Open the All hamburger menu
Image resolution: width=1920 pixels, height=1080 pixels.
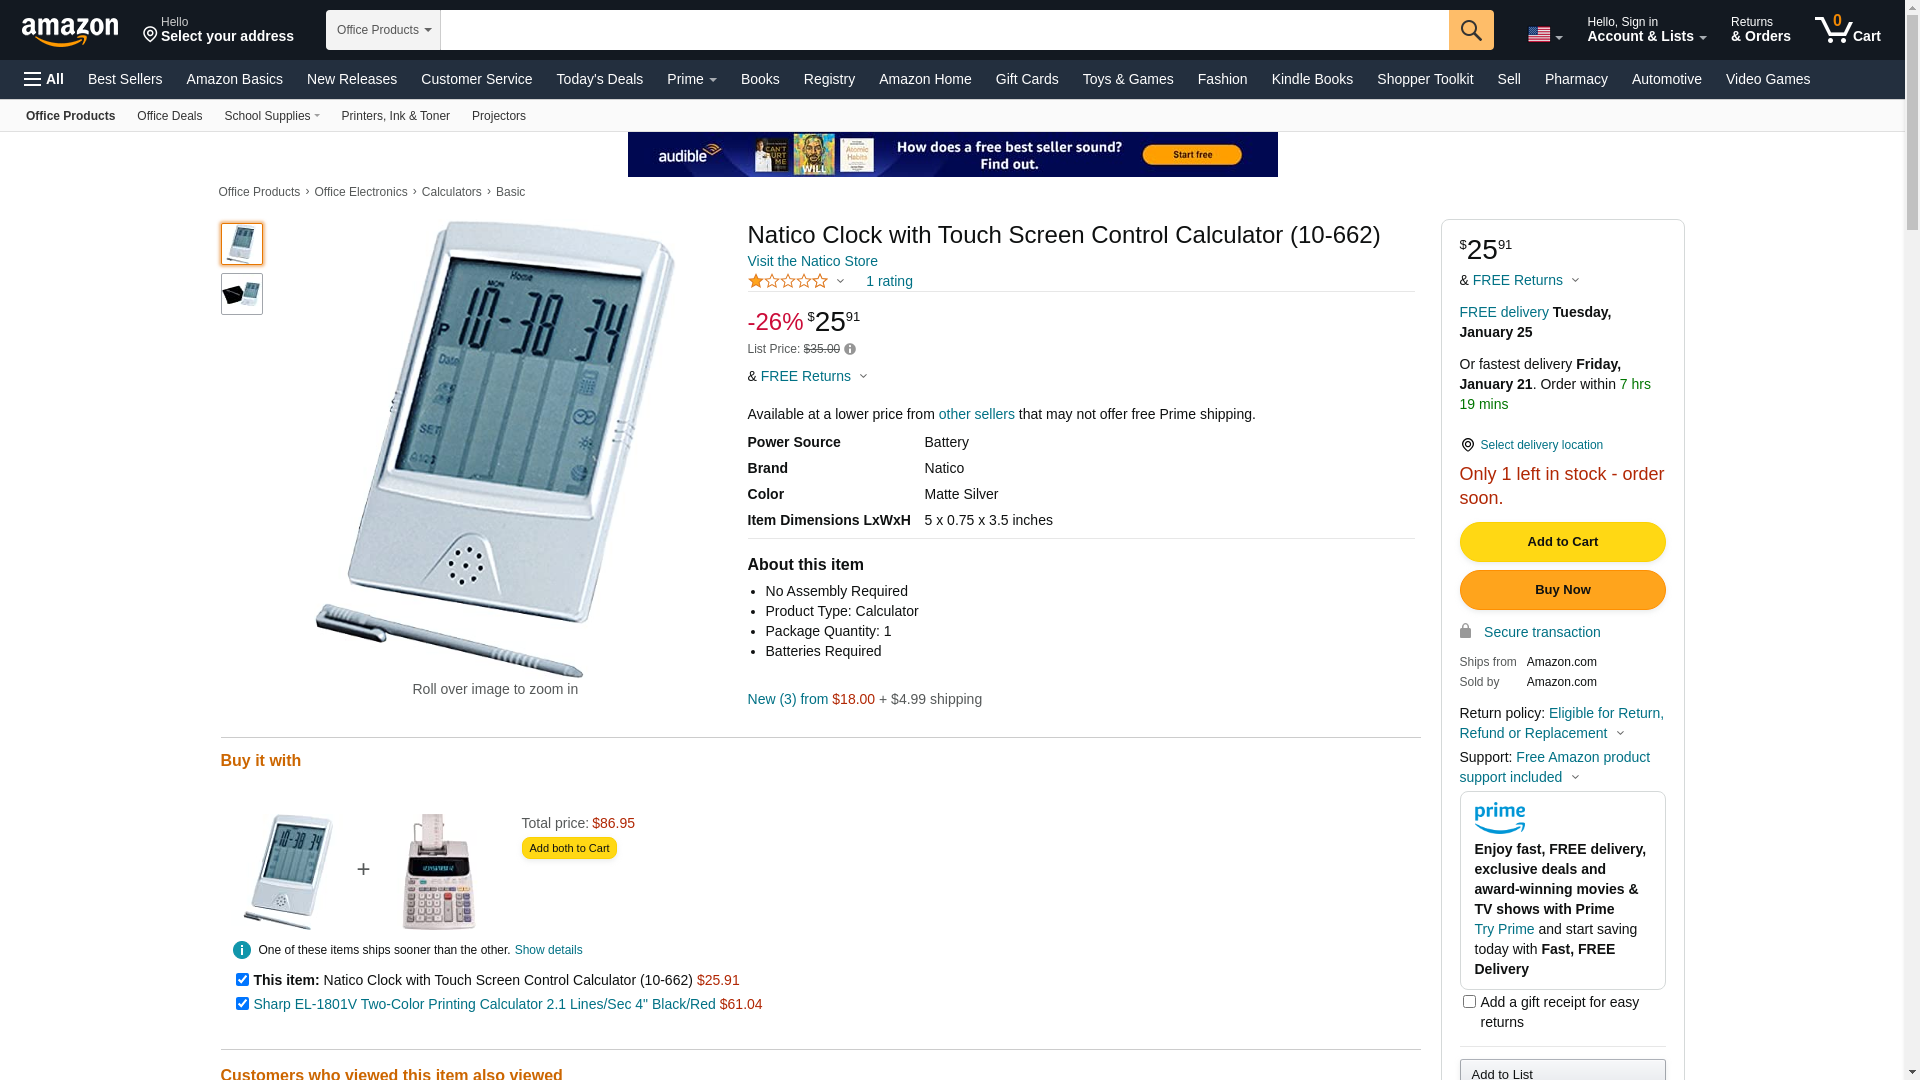pos(44,79)
